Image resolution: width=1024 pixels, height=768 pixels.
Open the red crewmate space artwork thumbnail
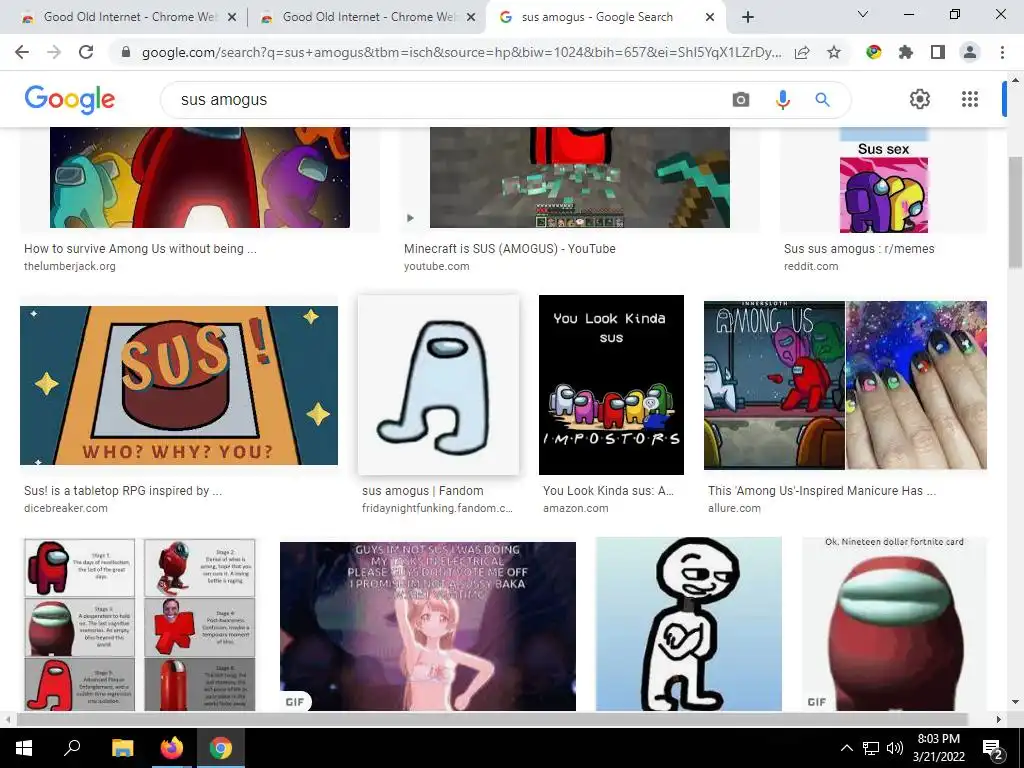pyautogui.click(x=200, y=178)
